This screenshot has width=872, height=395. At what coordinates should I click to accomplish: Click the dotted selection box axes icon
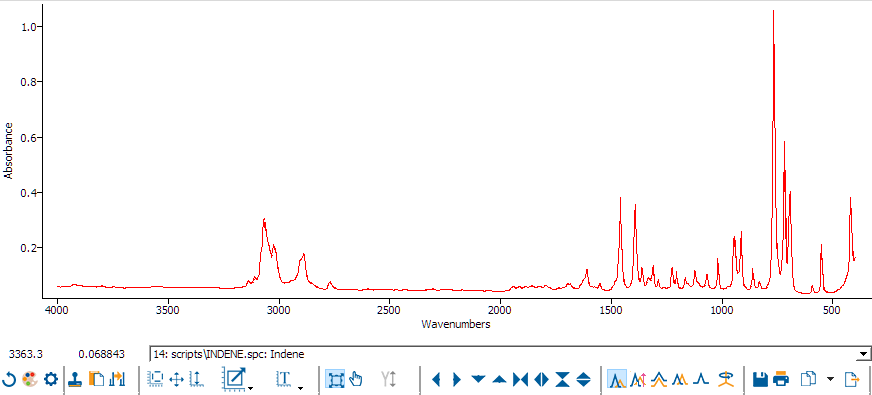[155, 380]
